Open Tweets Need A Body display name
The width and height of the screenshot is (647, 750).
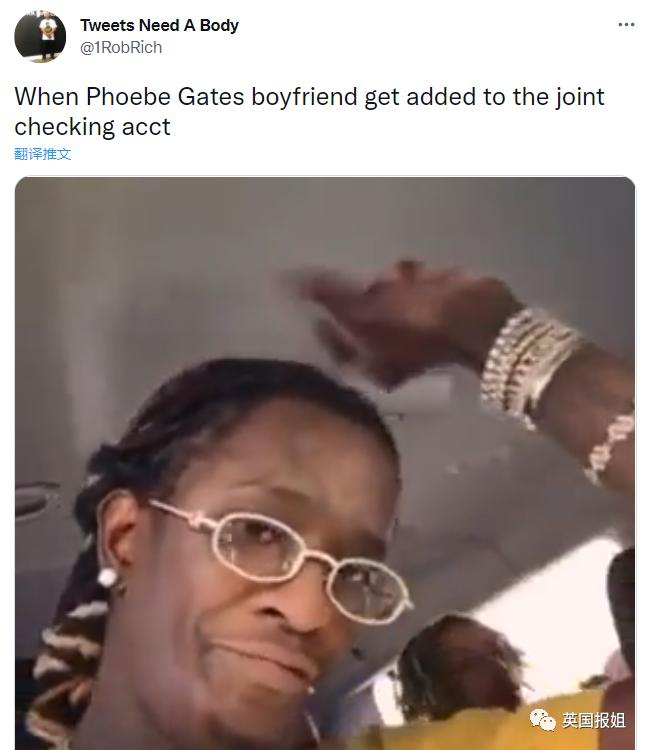coord(159,25)
